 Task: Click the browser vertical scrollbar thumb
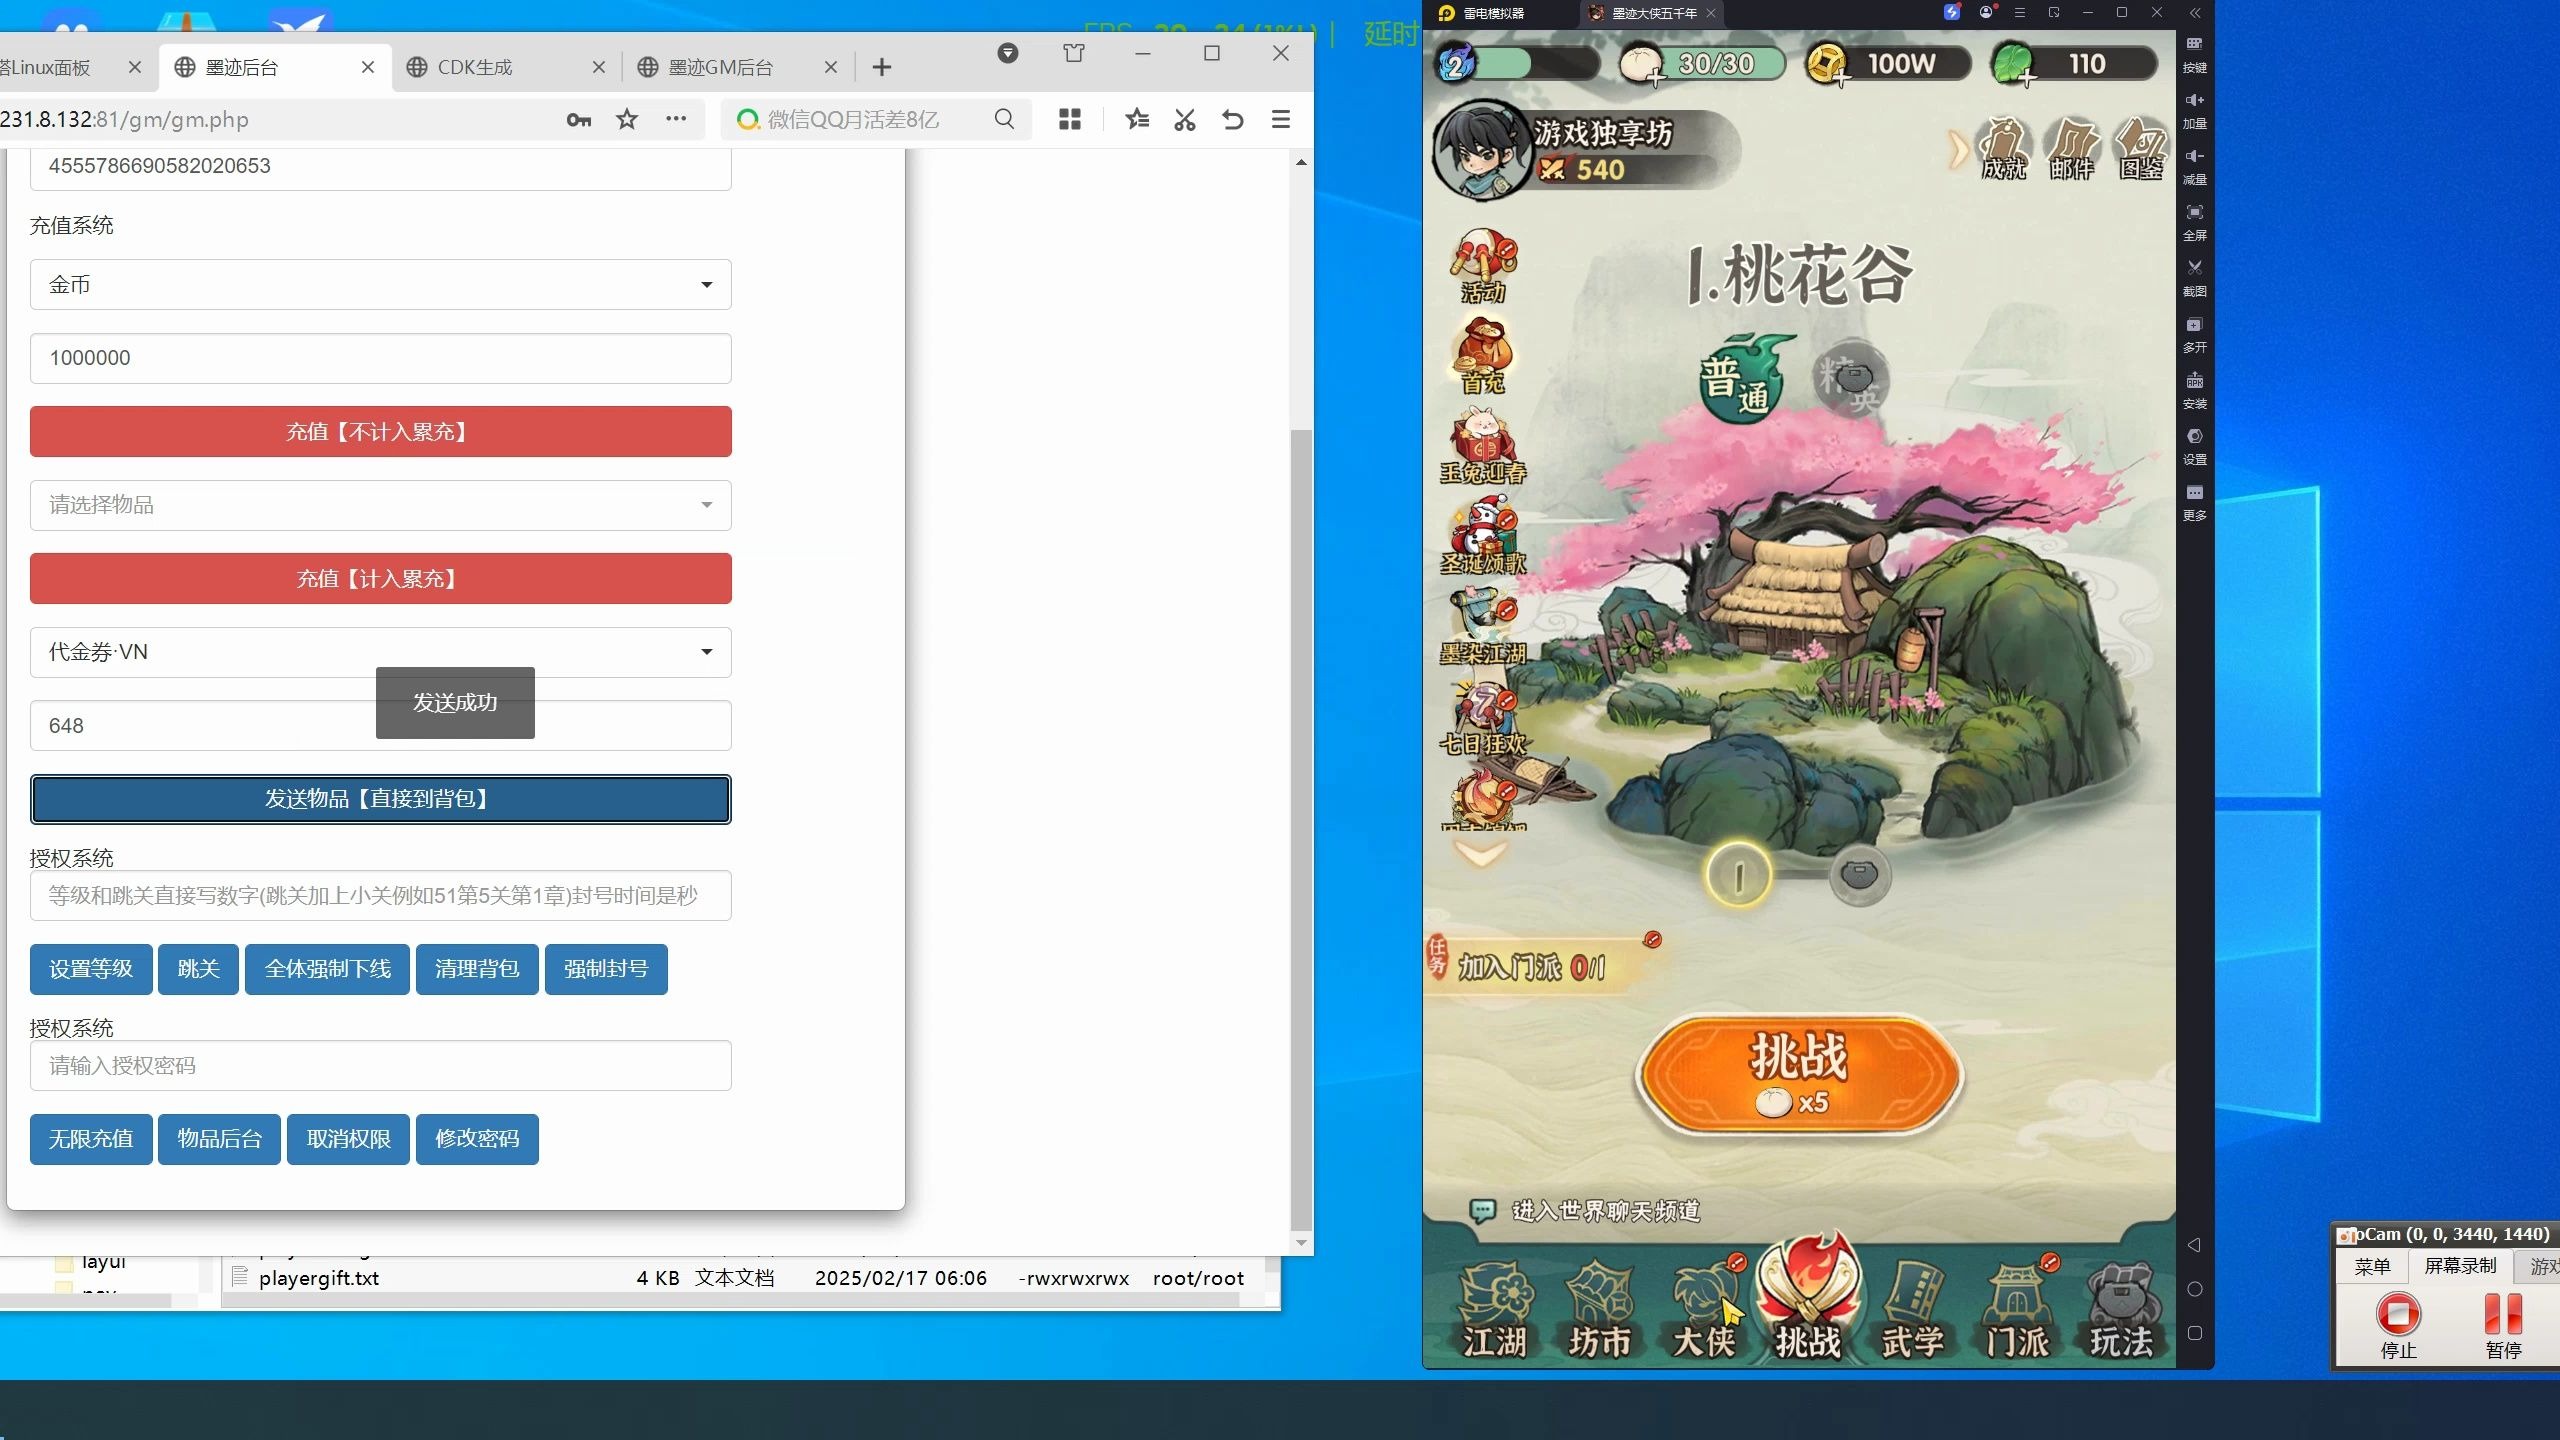pyautogui.click(x=1300, y=828)
